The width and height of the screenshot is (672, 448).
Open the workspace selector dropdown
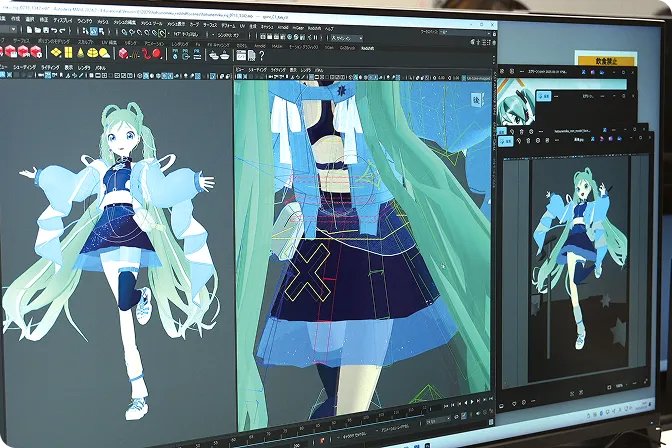pos(465,33)
